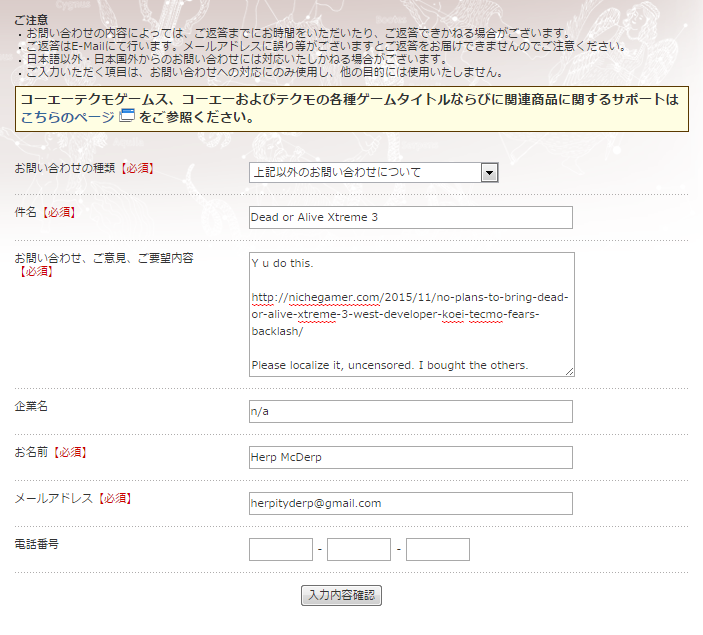Click the お名前 label
The image size is (703, 635).
coord(31,452)
